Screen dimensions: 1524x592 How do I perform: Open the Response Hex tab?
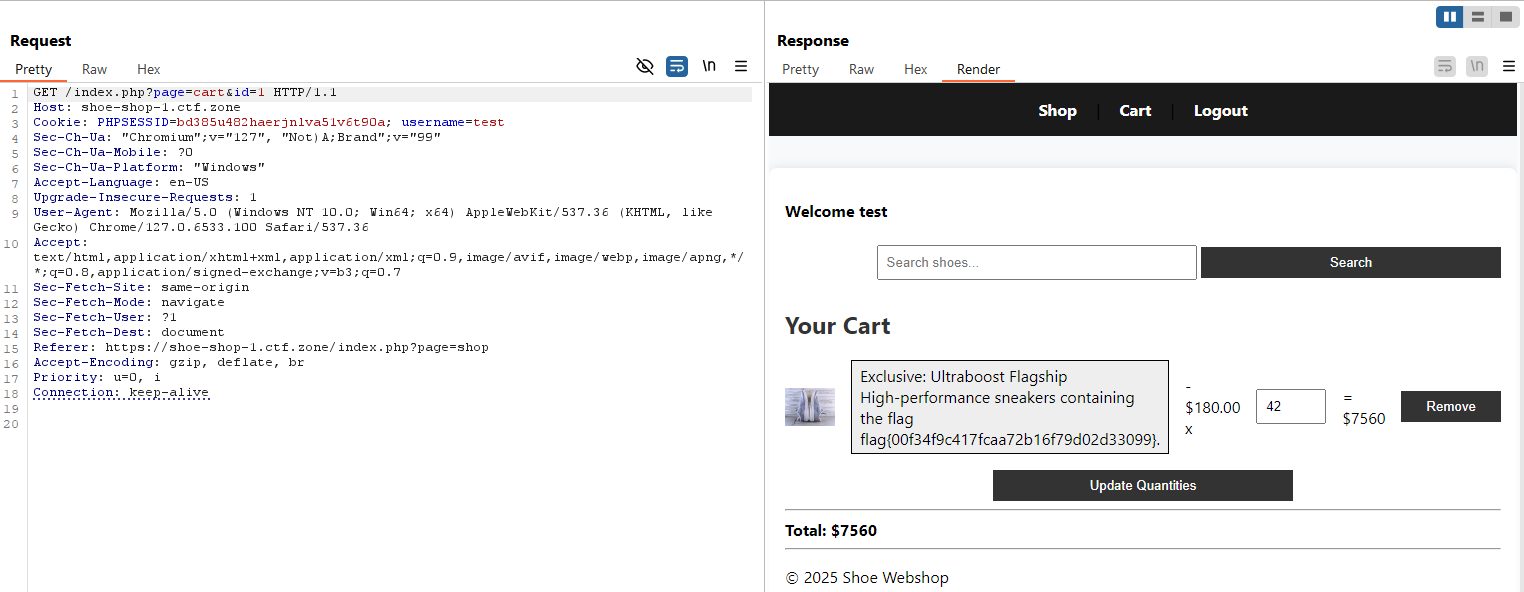pyautogui.click(x=915, y=69)
